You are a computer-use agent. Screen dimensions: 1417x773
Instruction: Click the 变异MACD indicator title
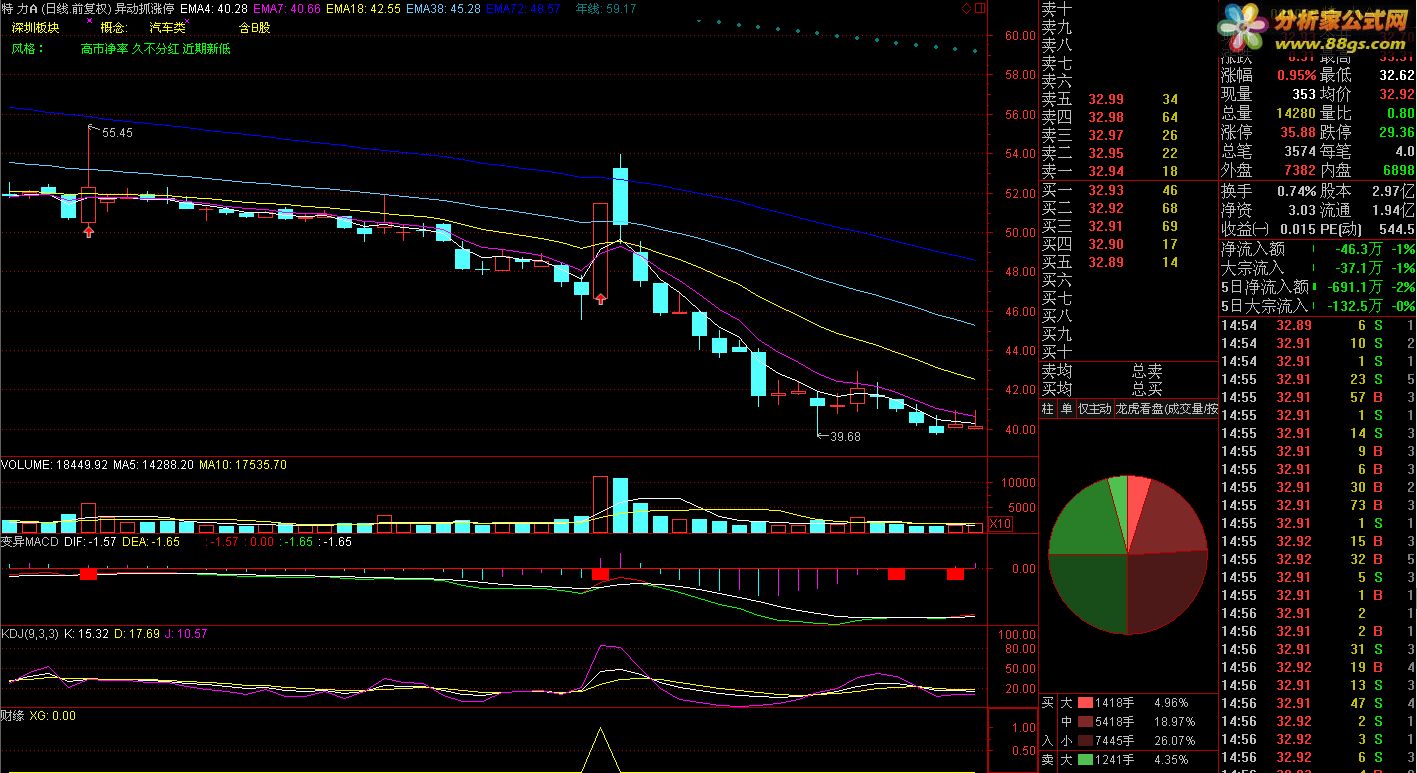tap(30, 541)
